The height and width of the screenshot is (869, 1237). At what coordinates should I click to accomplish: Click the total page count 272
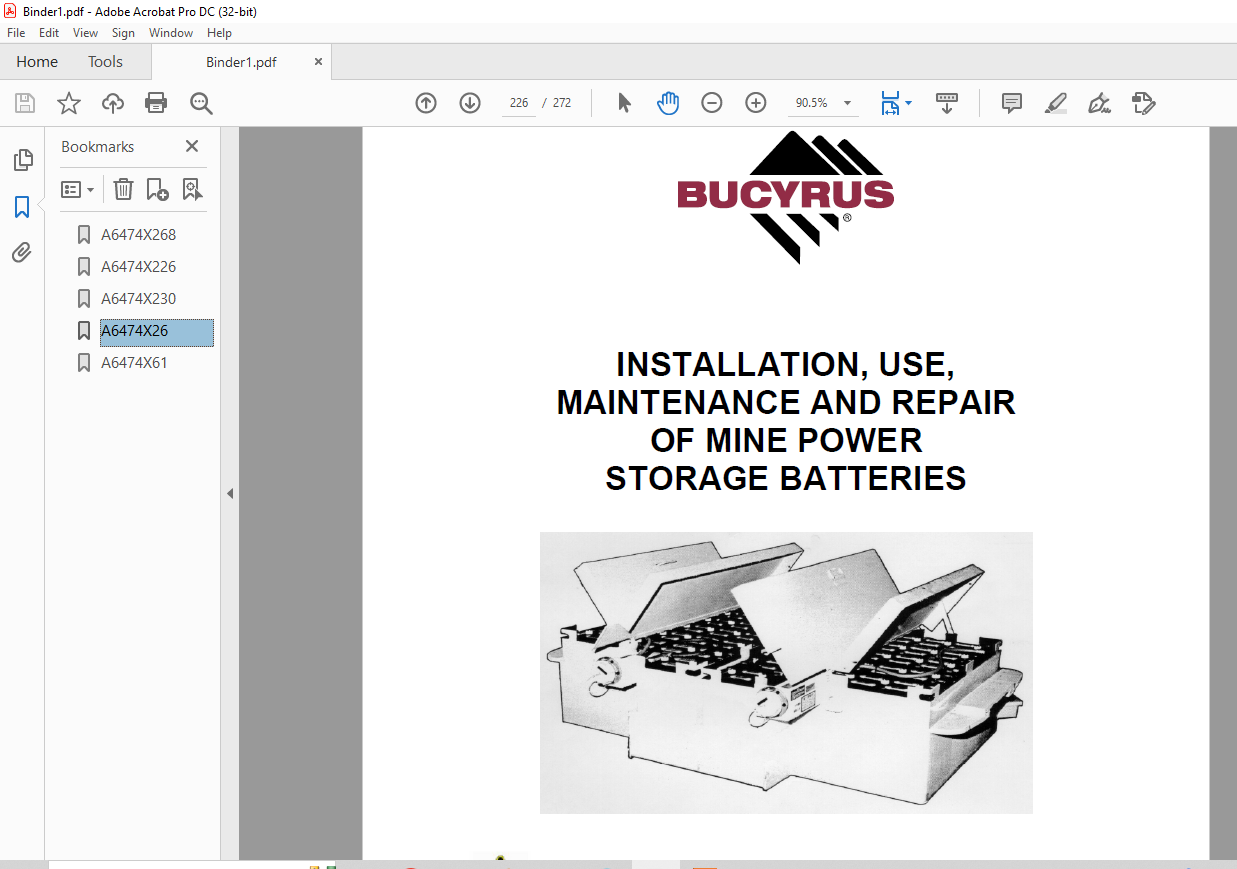(562, 103)
